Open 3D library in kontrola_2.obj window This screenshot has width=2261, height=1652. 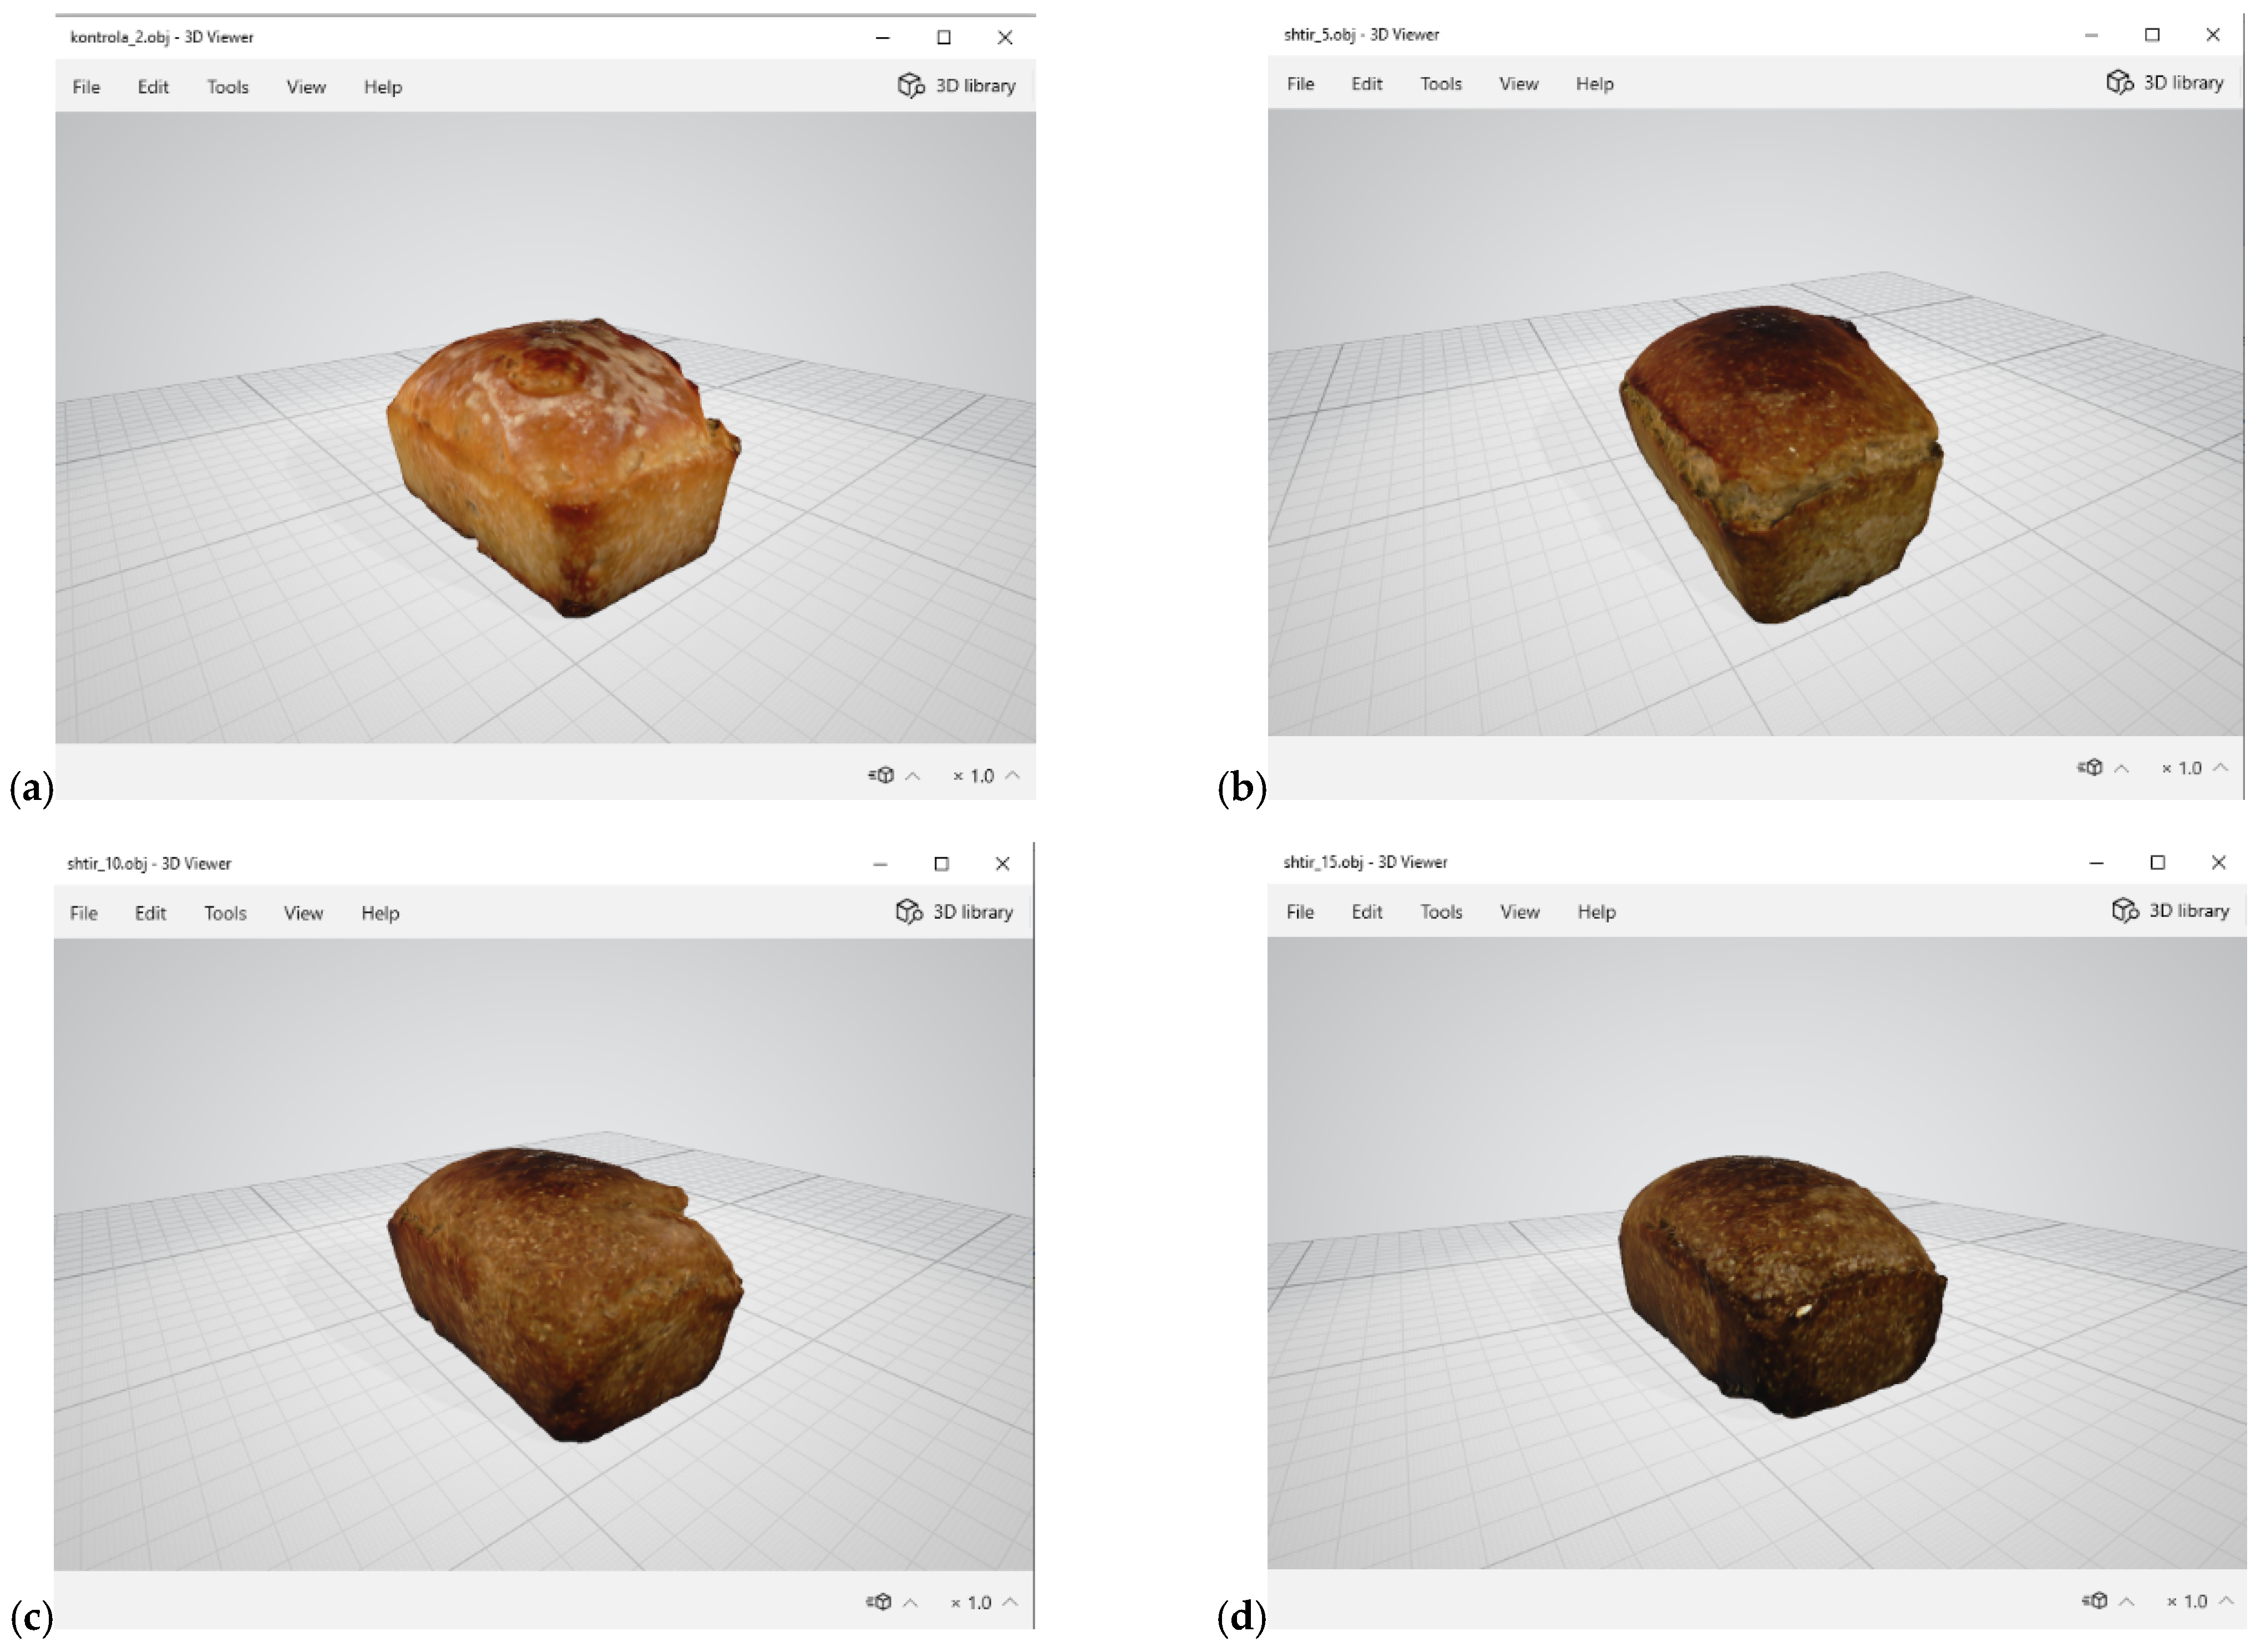pyautogui.click(x=956, y=86)
